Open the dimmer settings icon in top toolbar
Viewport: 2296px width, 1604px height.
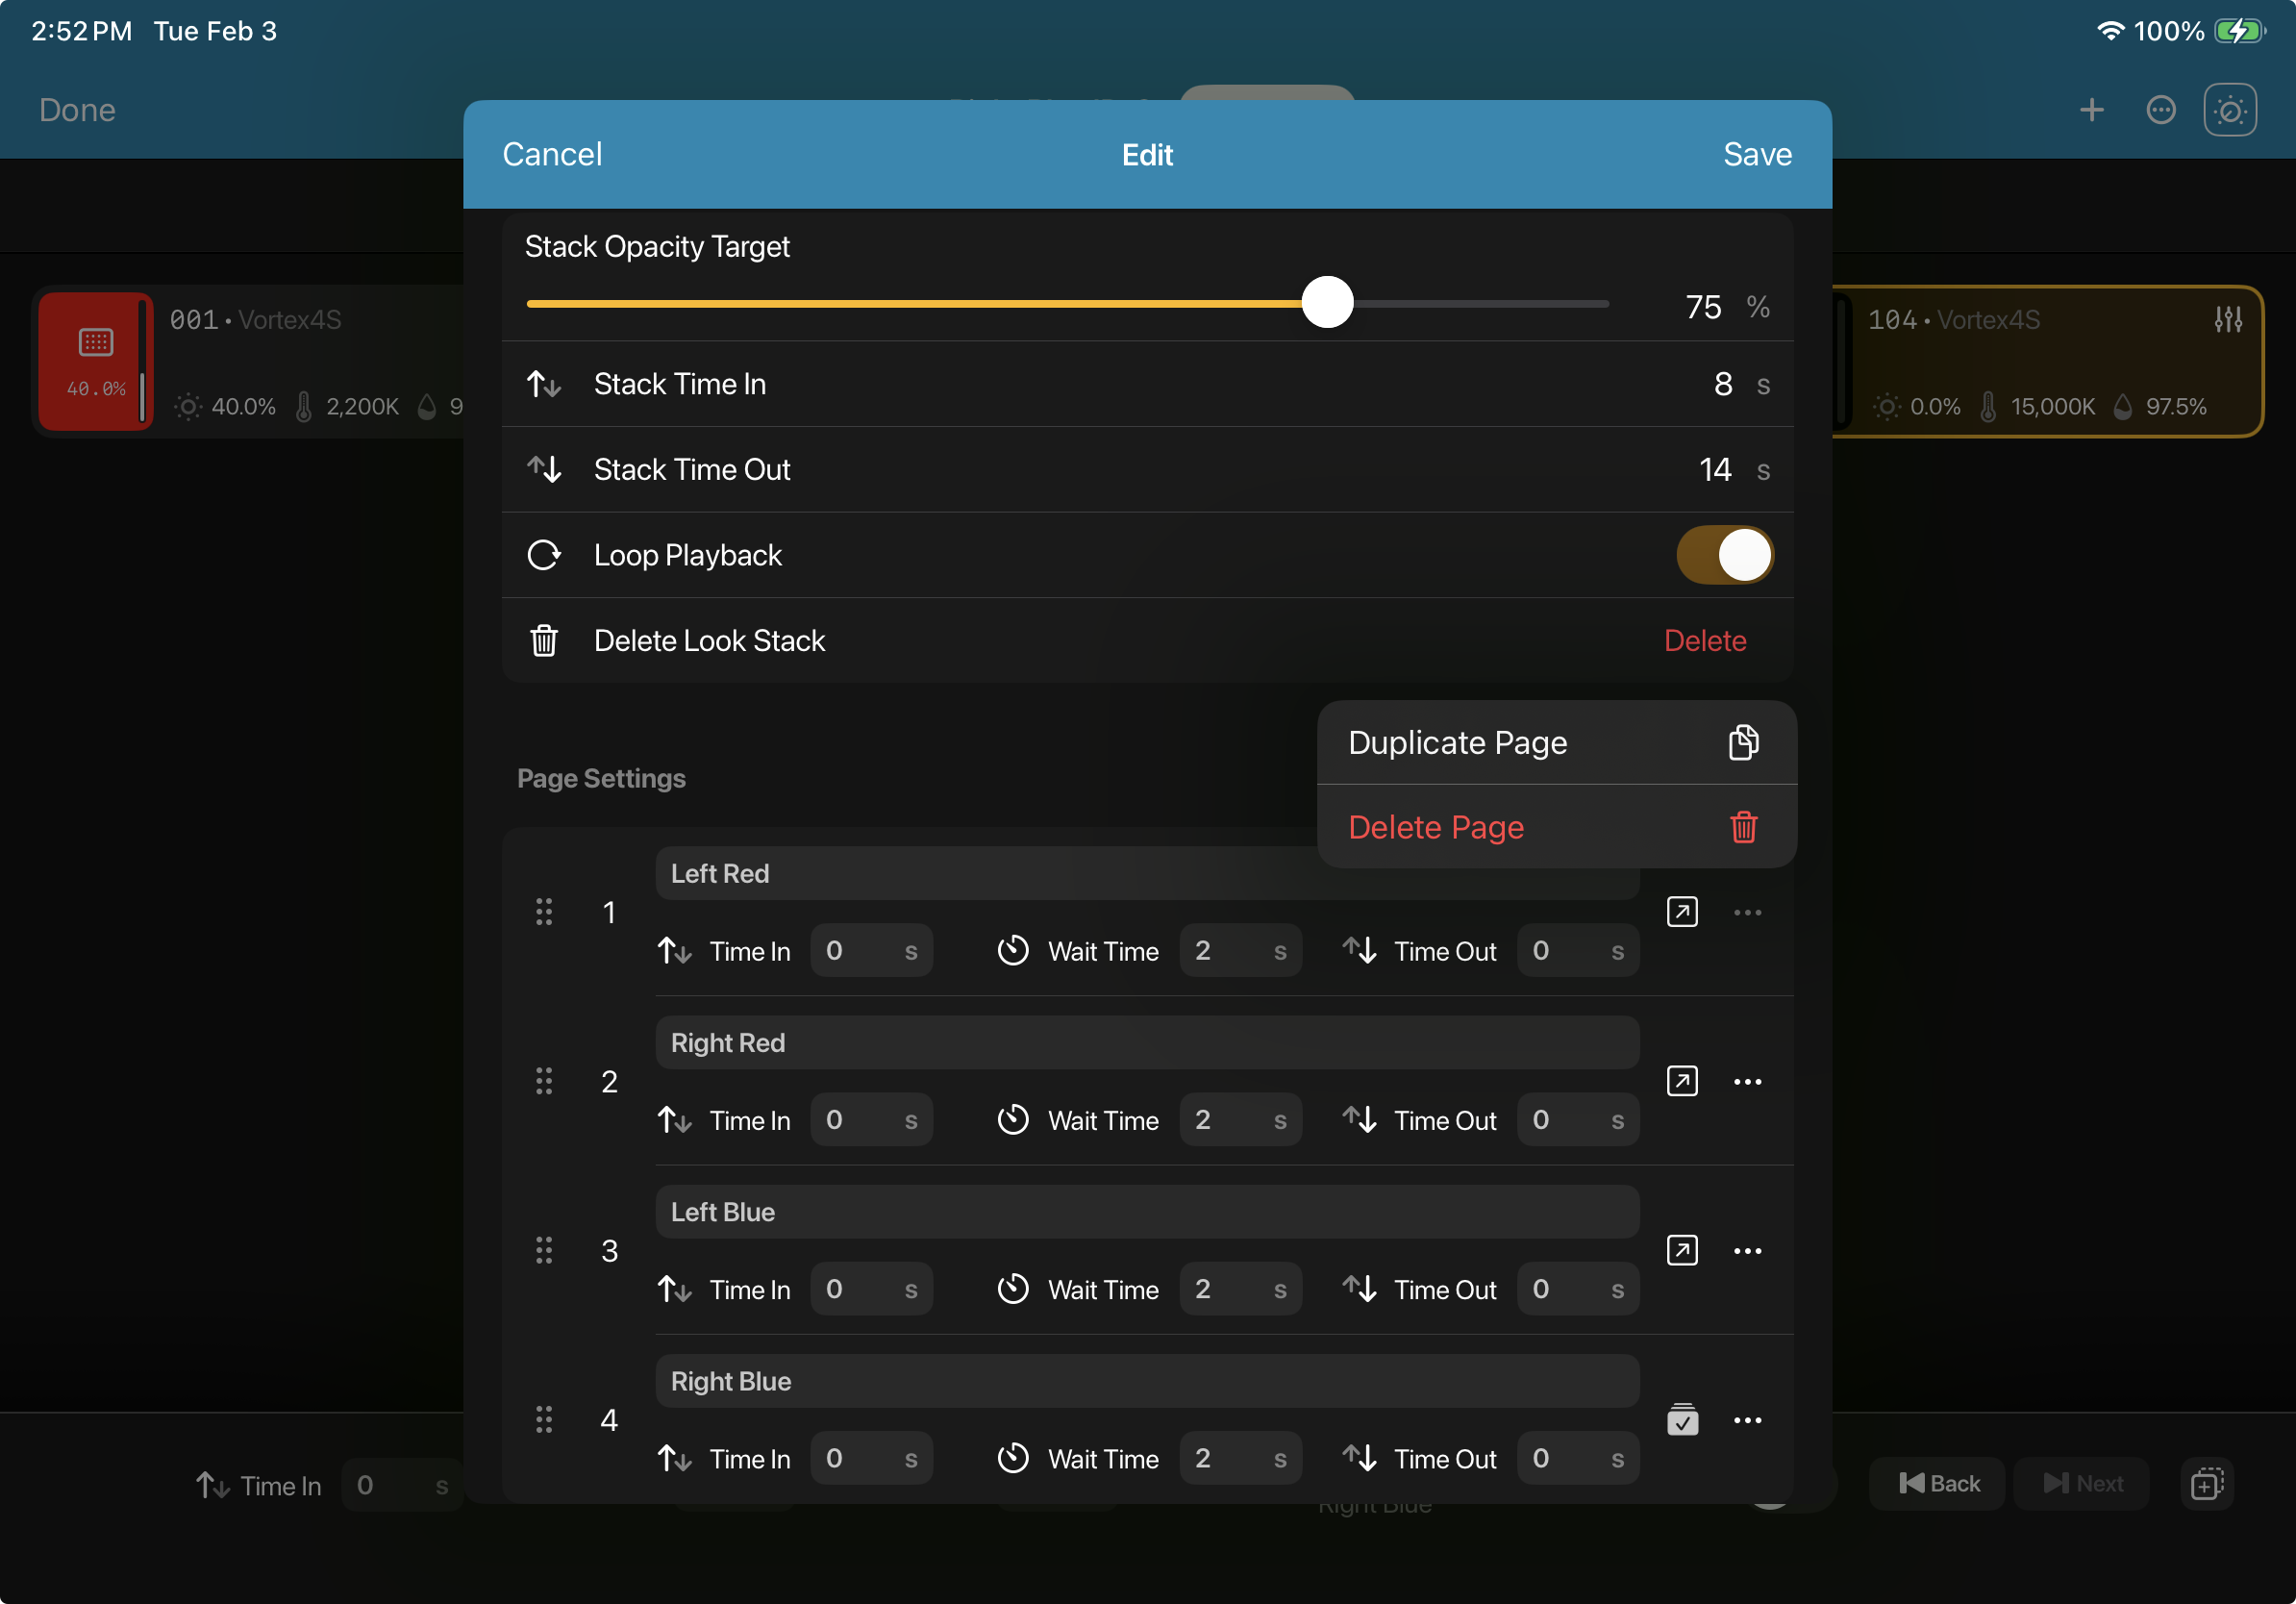coord(2230,110)
